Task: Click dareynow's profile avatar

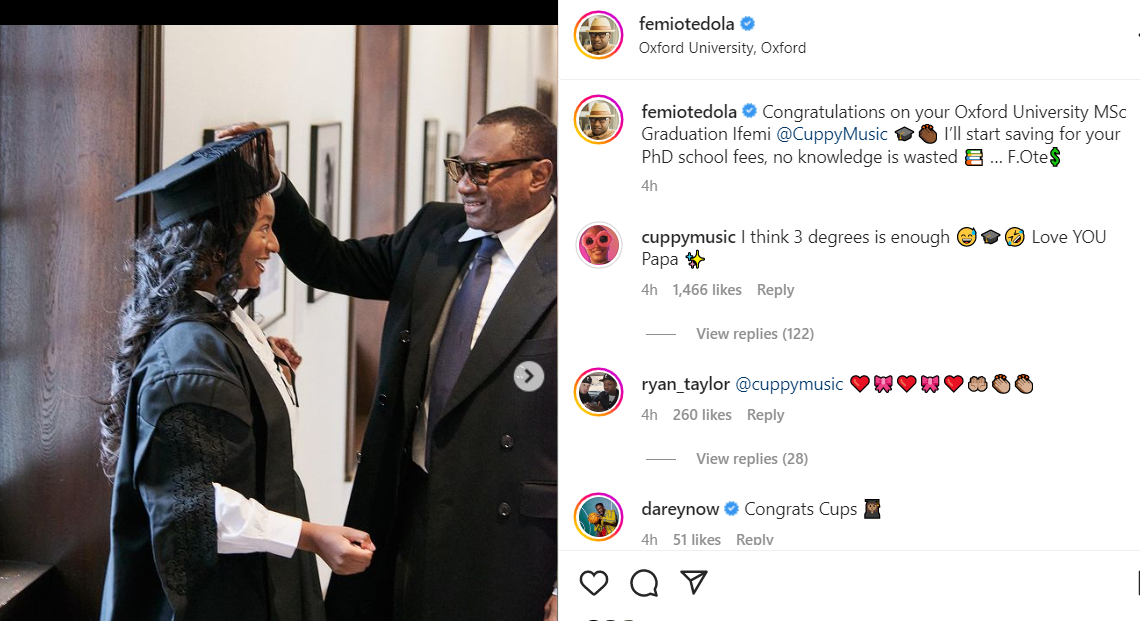Action: tap(599, 517)
